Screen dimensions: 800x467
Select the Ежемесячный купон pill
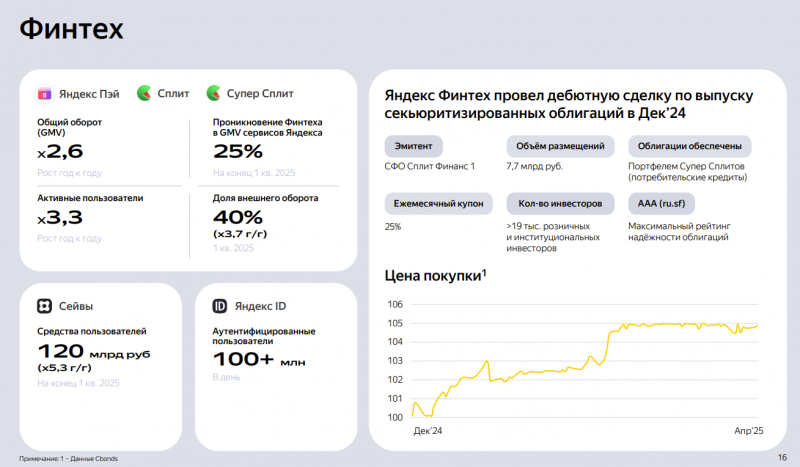[438, 204]
